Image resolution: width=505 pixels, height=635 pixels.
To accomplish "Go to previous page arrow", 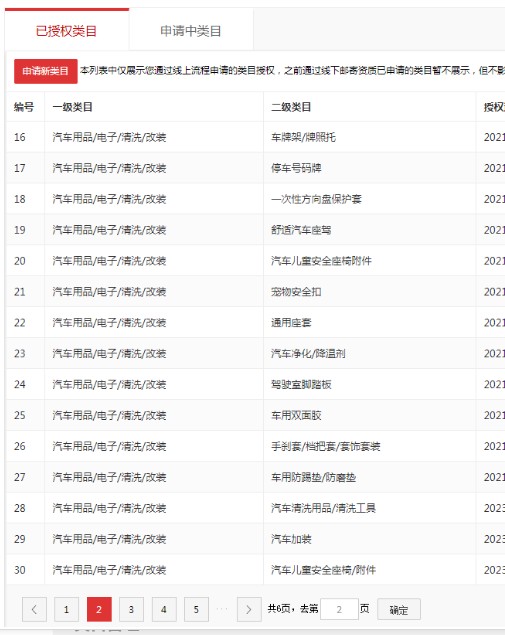I will (34, 609).
